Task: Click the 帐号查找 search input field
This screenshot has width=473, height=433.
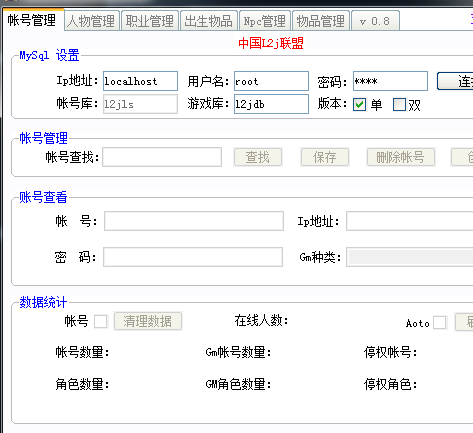Action: click(162, 157)
